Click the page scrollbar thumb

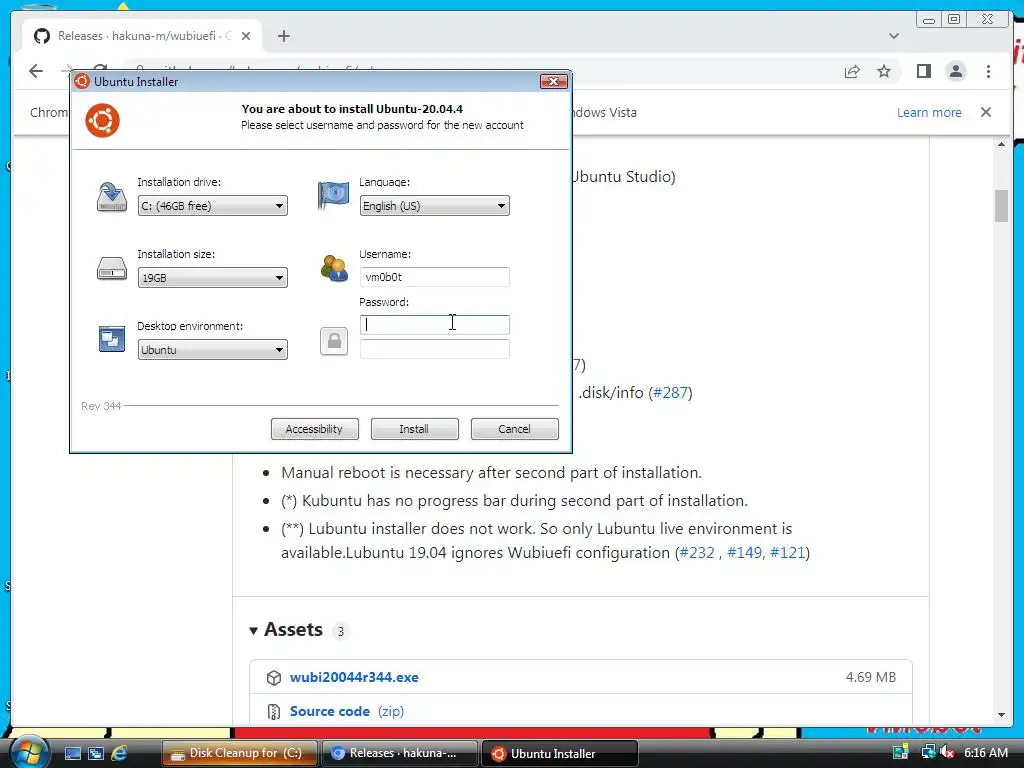click(1001, 206)
